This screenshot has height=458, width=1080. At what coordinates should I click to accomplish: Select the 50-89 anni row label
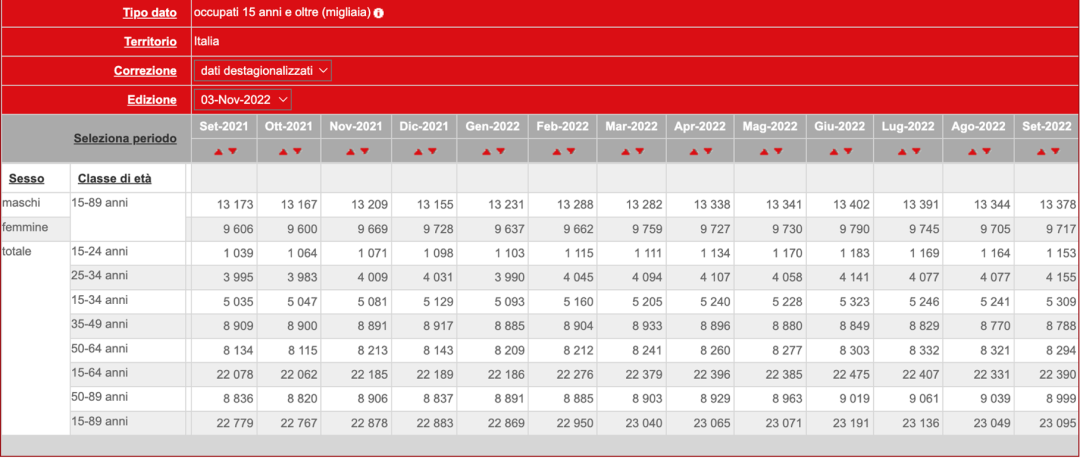pyautogui.click(x=99, y=397)
